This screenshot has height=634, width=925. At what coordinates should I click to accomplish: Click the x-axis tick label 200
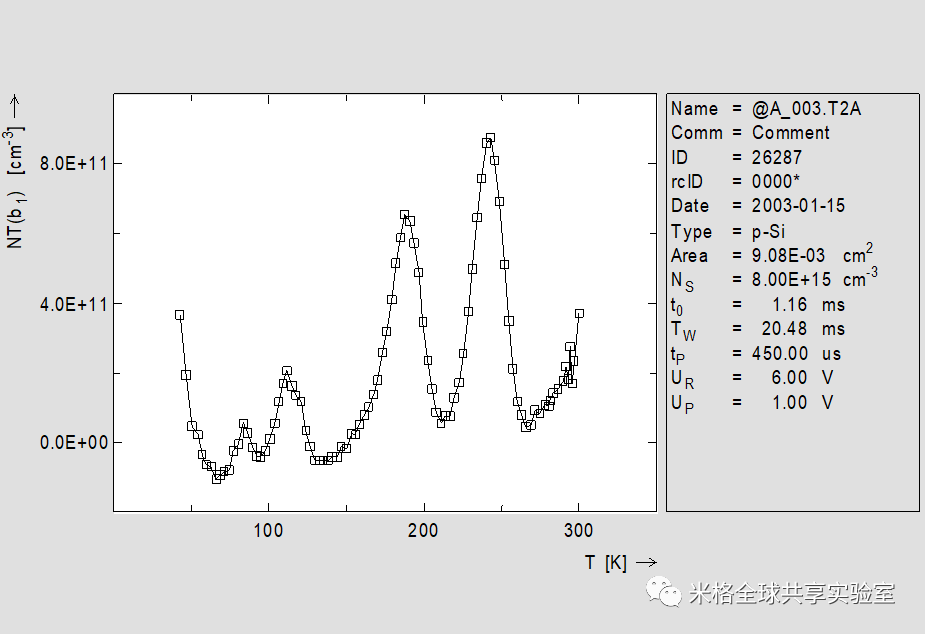(423, 530)
